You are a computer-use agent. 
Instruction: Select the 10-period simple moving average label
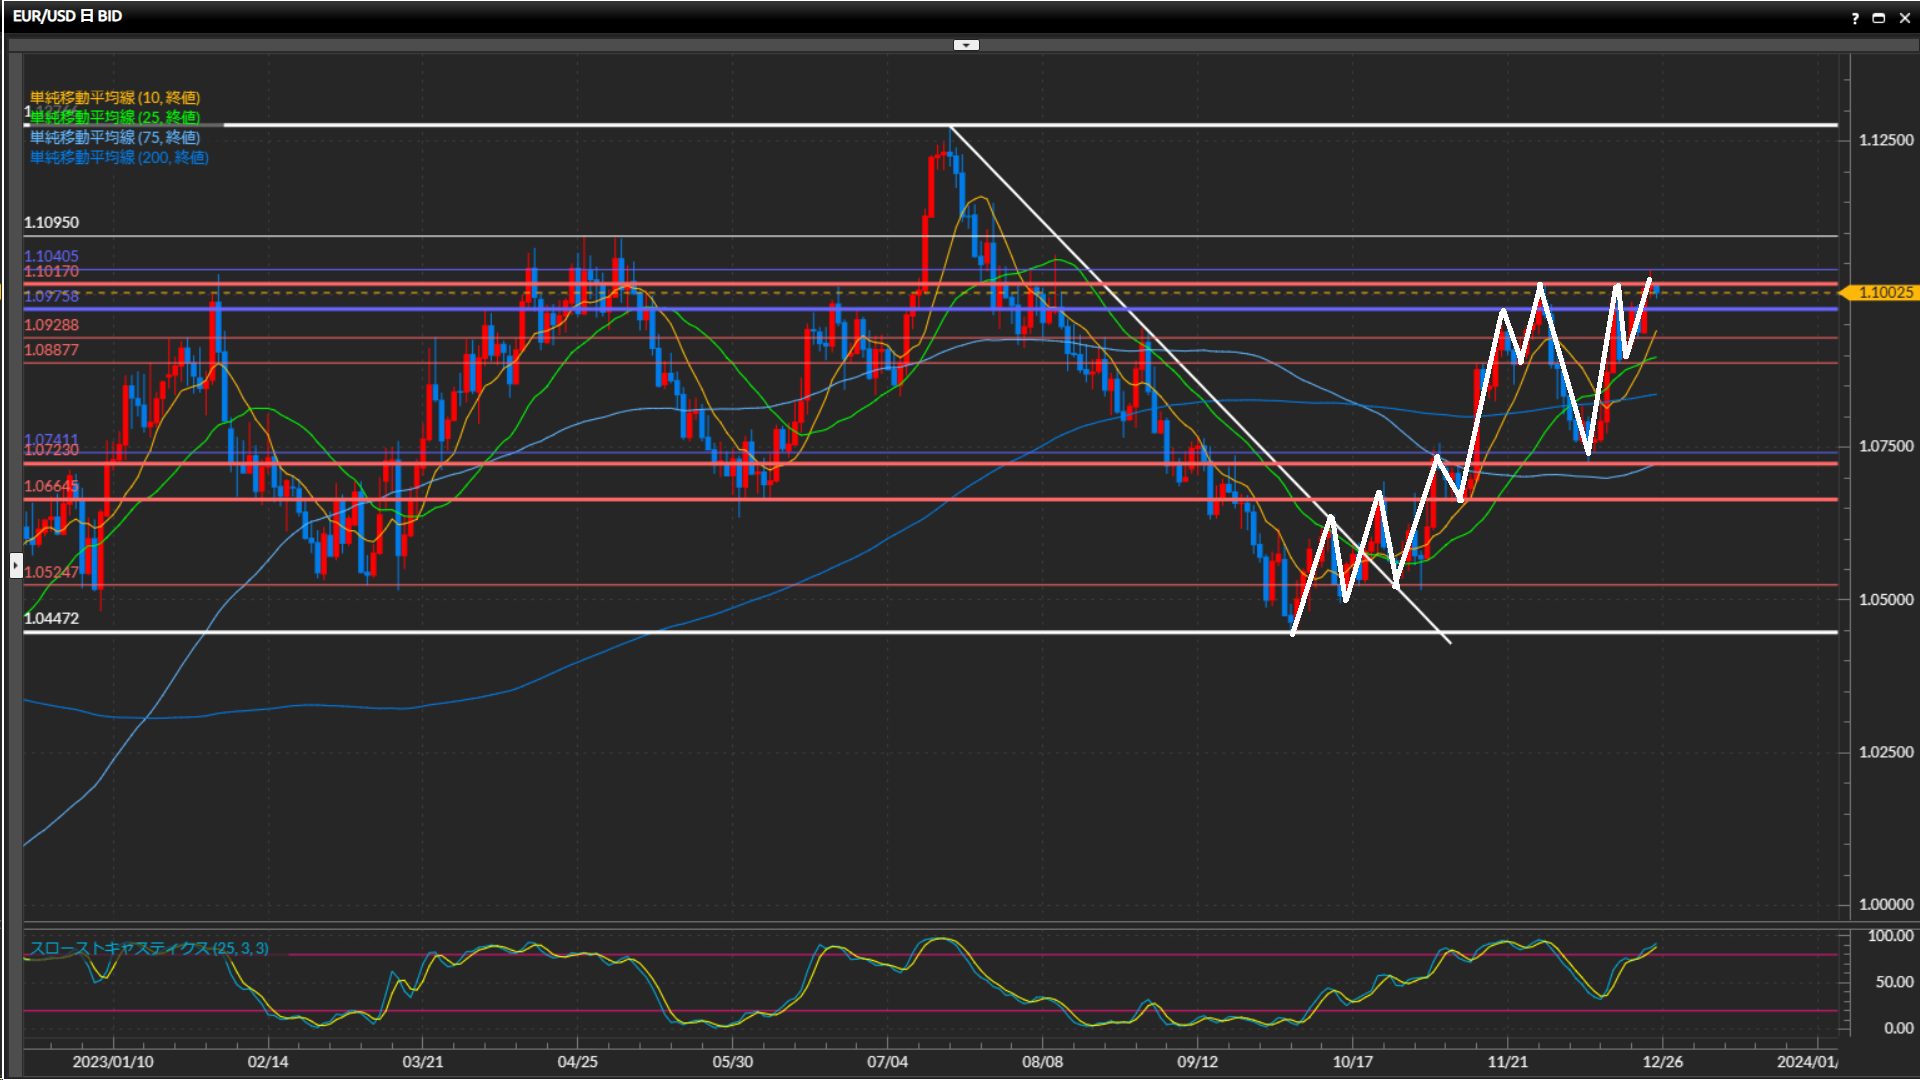click(x=115, y=97)
